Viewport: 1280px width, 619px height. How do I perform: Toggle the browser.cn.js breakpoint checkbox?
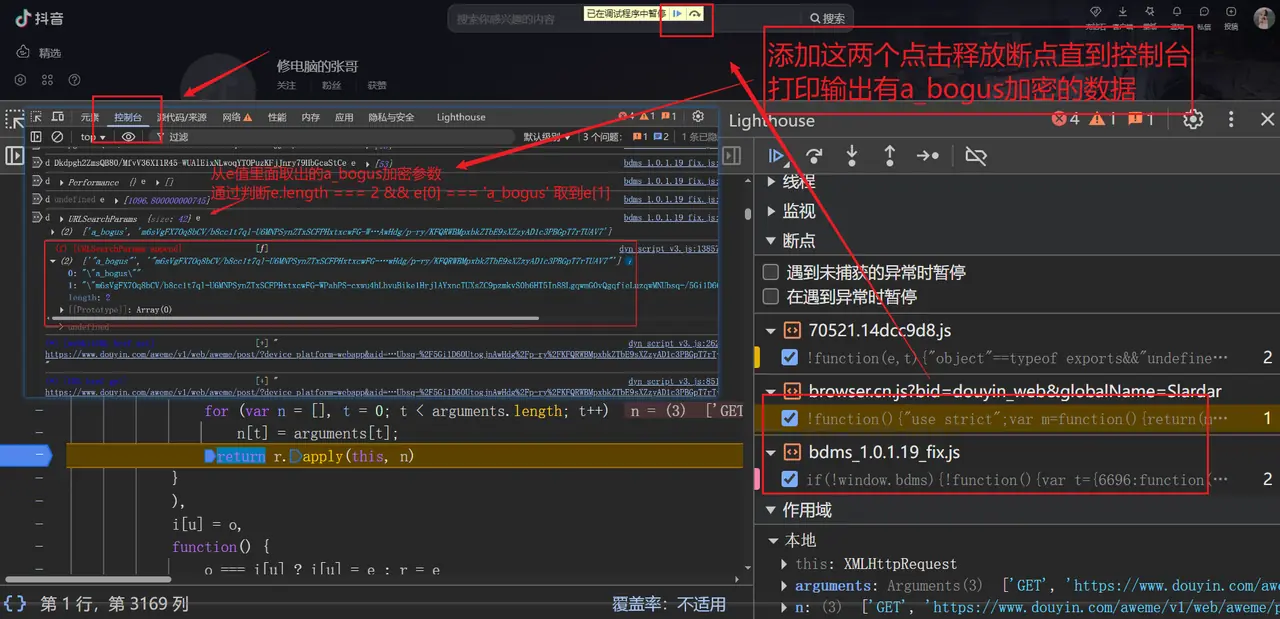click(789, 419)
